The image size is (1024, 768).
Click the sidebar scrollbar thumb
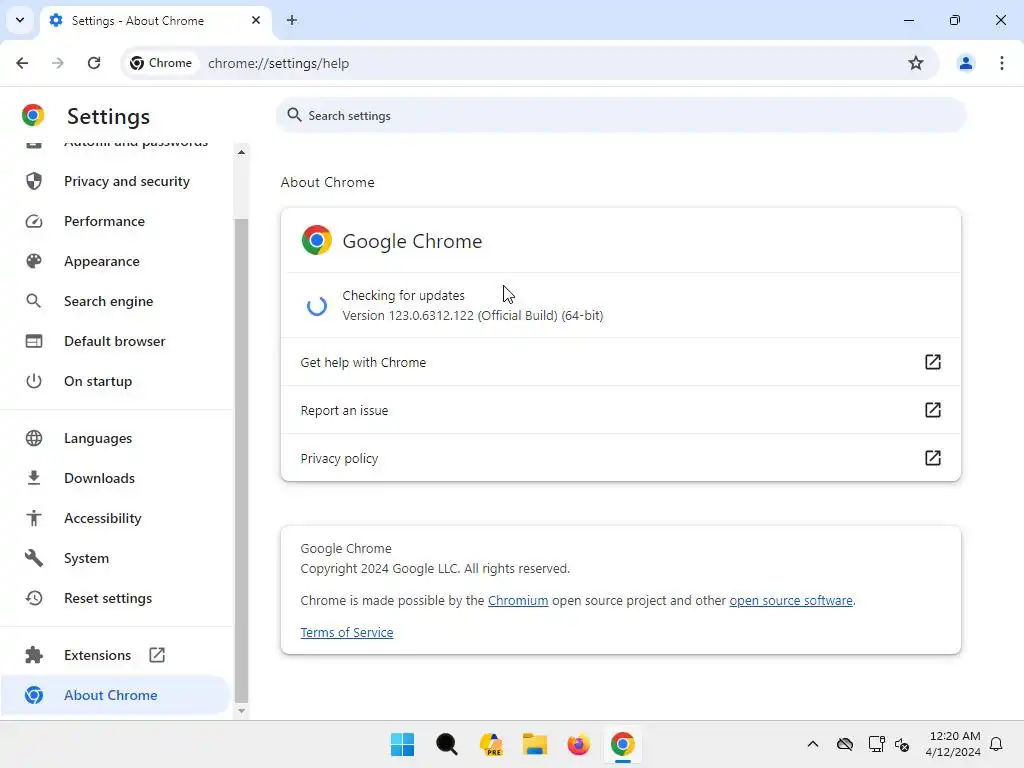coord(242,461)
